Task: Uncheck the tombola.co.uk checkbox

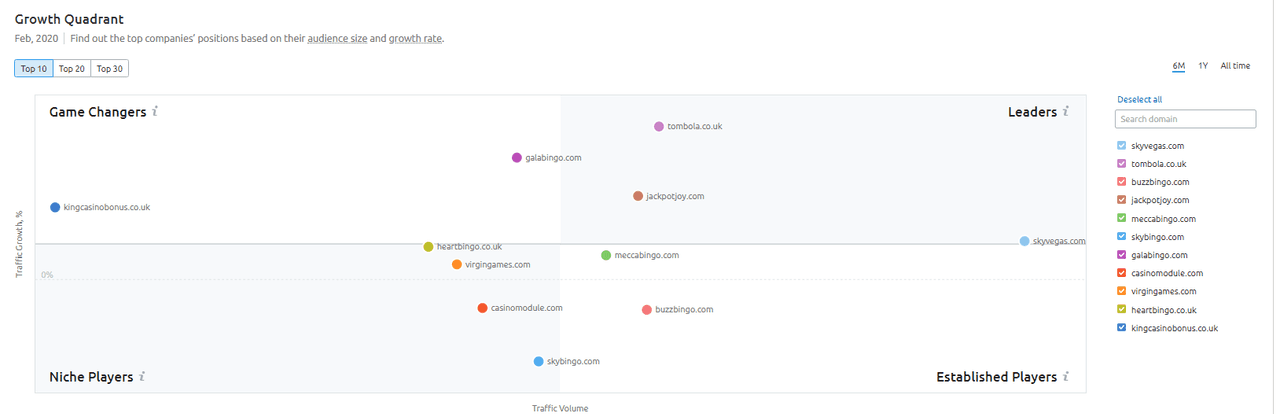Action: point(1121,164)
